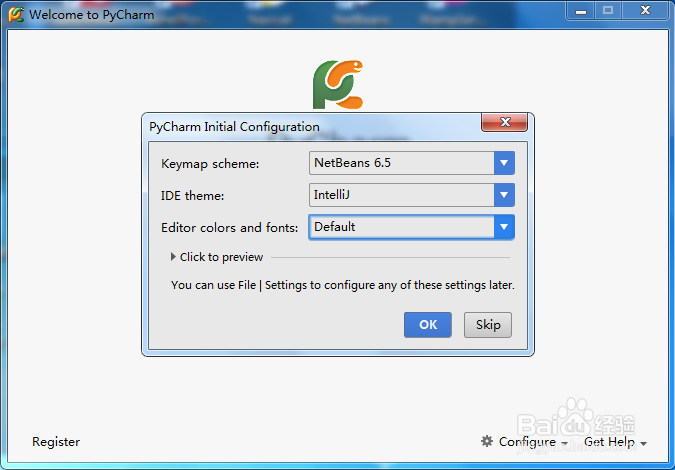This screenshot has height=470, width=675.
Task: Open the IDE theme dropdown
Action: pyautogui.click(x=412, y=195)
